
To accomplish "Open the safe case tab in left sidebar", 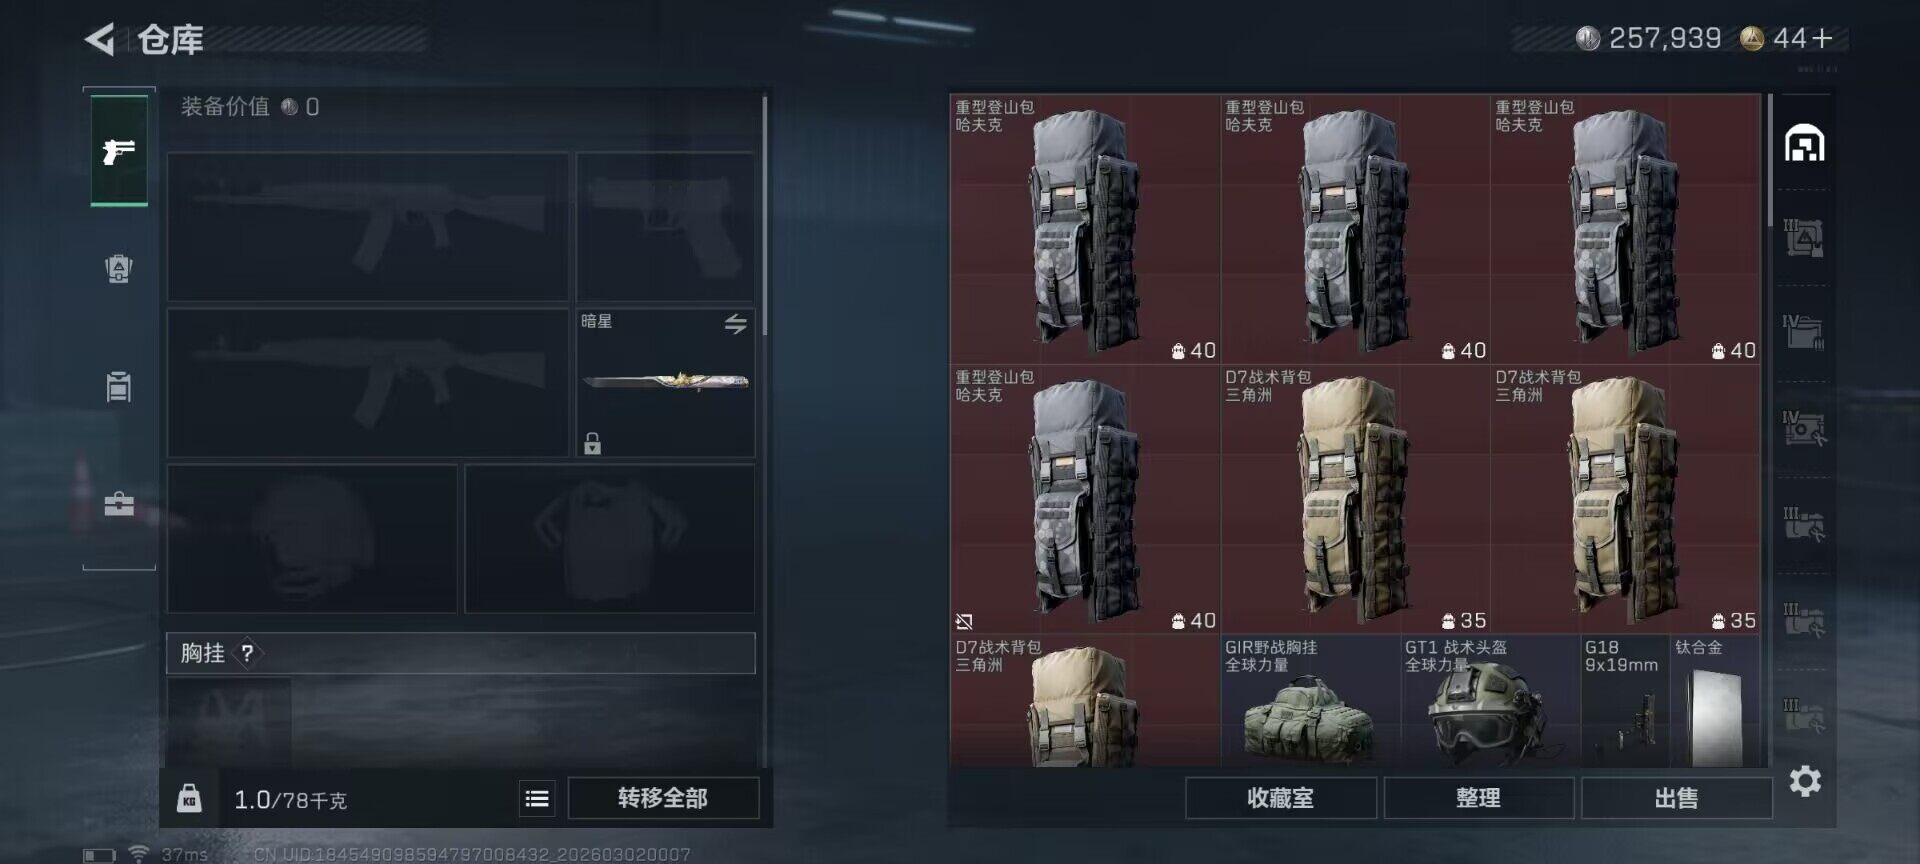I will [119, 503].
